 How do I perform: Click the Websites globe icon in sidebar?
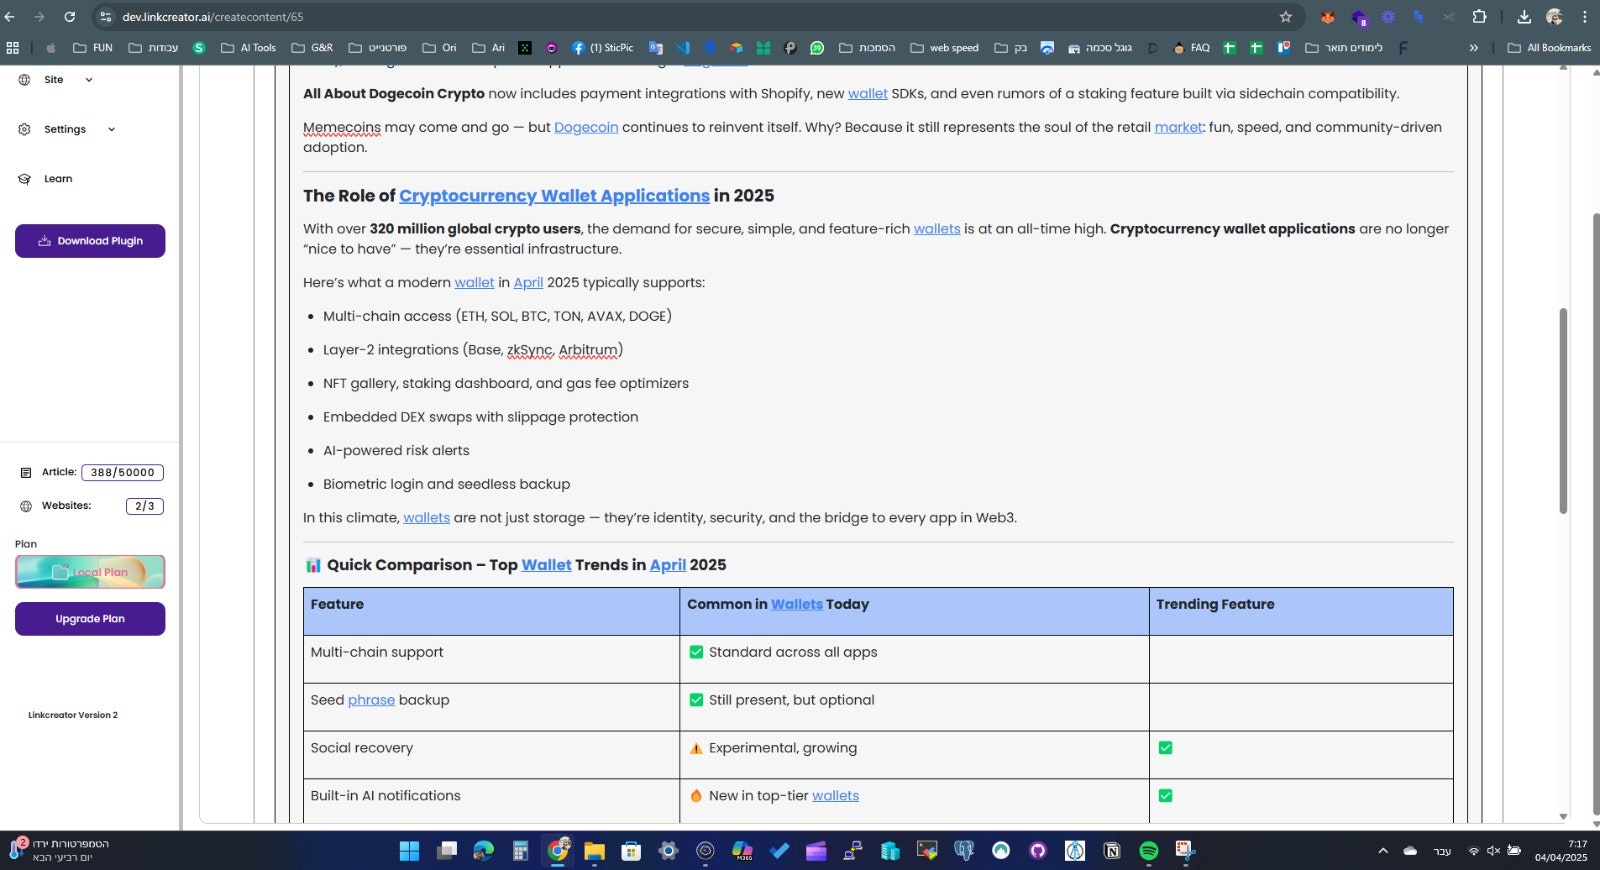click(x=26, y=506)
